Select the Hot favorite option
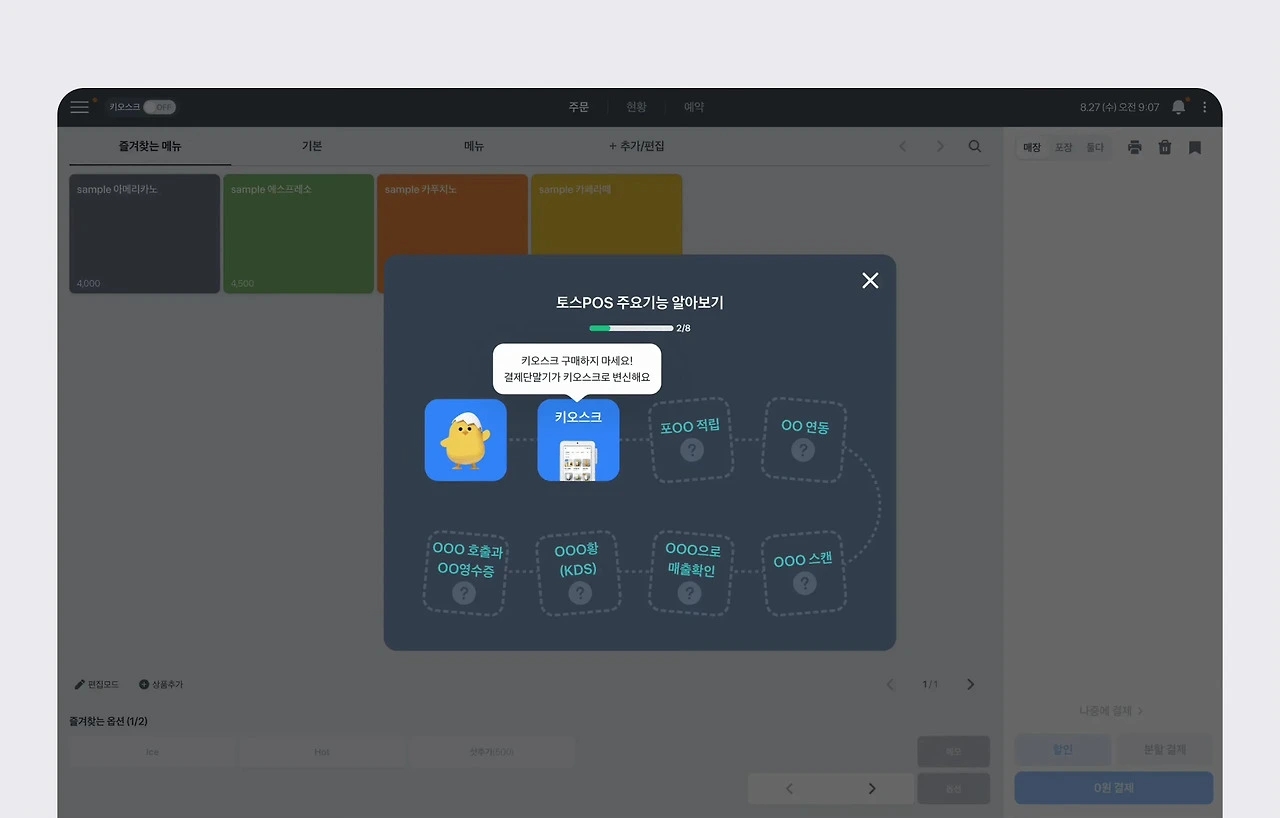The height and width of the screenshot is (818, 1280). 322,752
